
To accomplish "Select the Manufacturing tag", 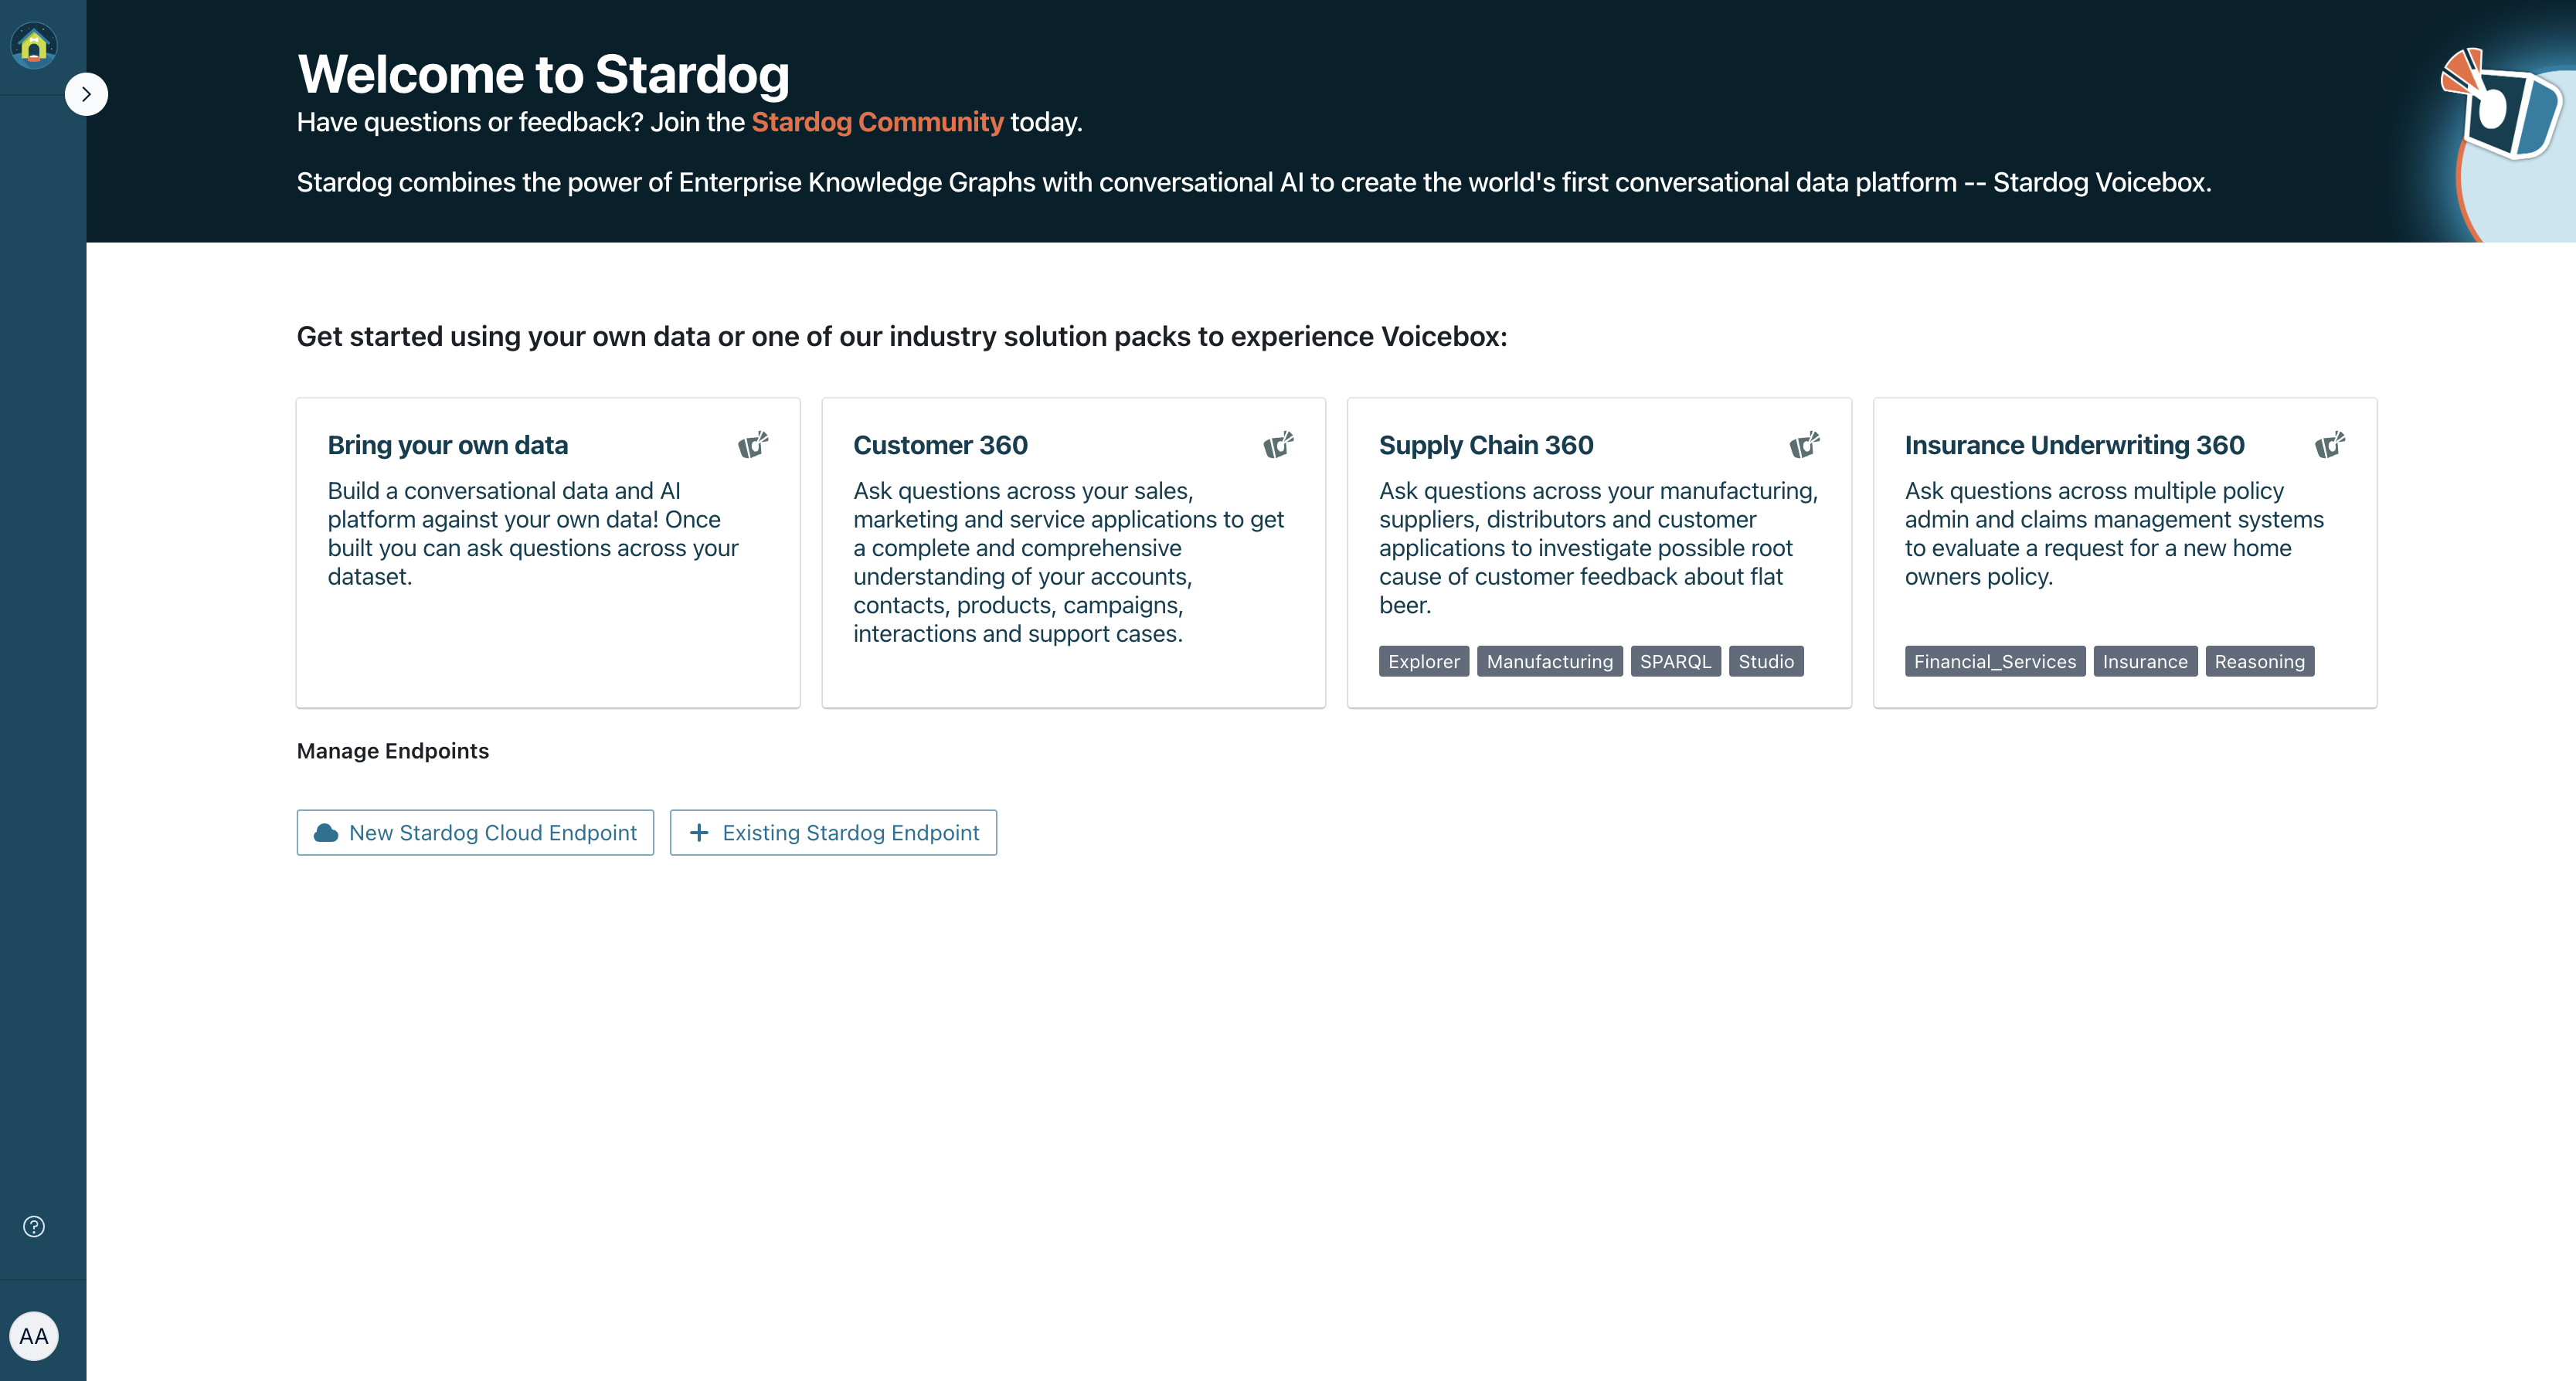I will [x=1549, y=661].
